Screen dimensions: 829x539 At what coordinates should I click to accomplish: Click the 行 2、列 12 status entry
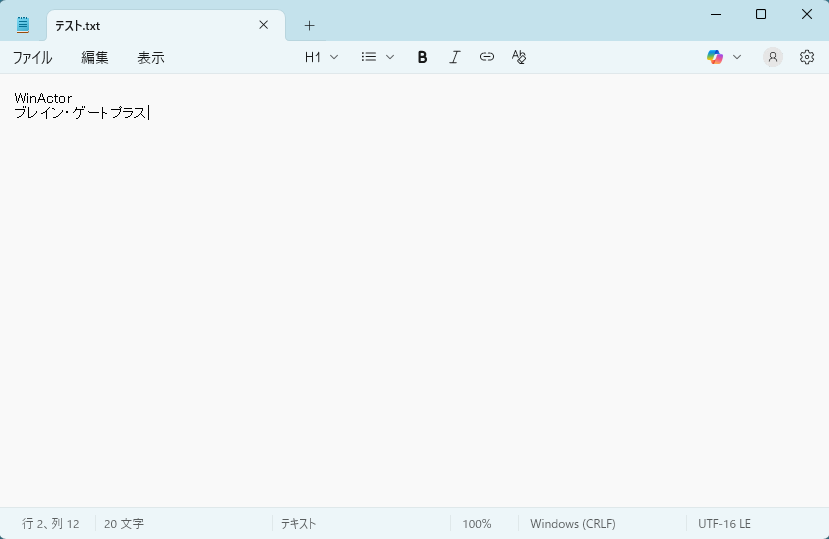click(x=51, y=524)
